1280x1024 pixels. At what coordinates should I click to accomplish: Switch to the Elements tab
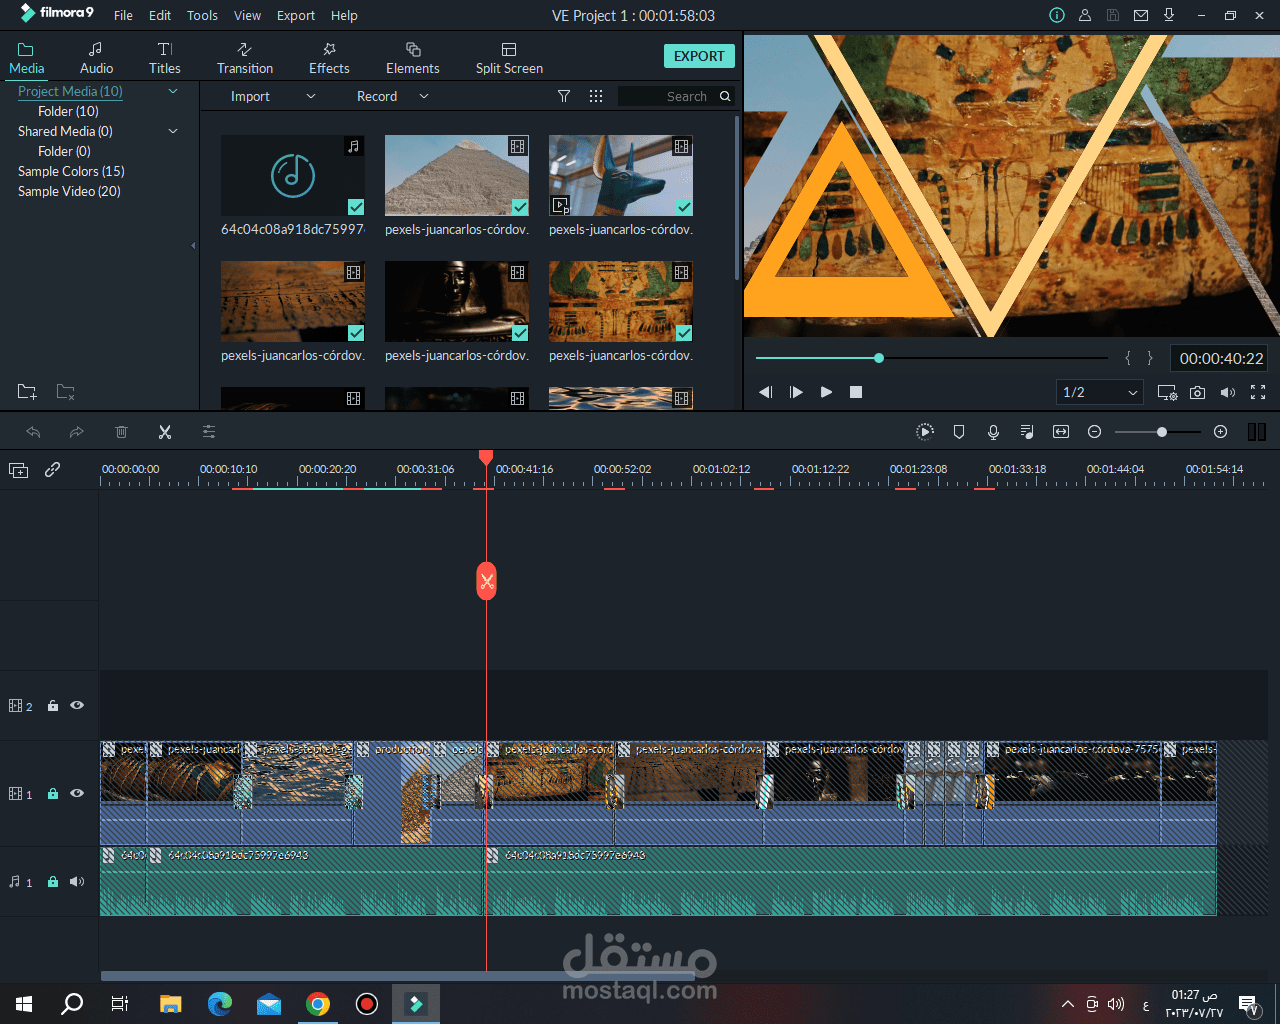tap(413, 58)
